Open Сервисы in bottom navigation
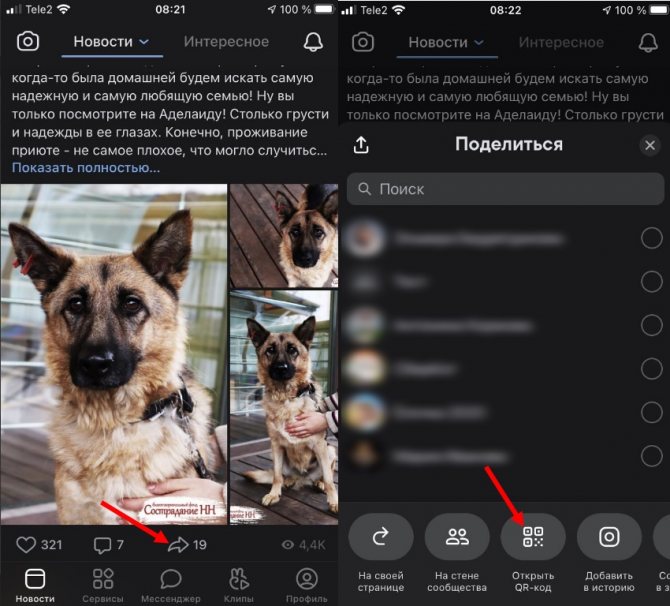This screenshot has width=670, height=606. pyautogui.click(x=103, y=585)
